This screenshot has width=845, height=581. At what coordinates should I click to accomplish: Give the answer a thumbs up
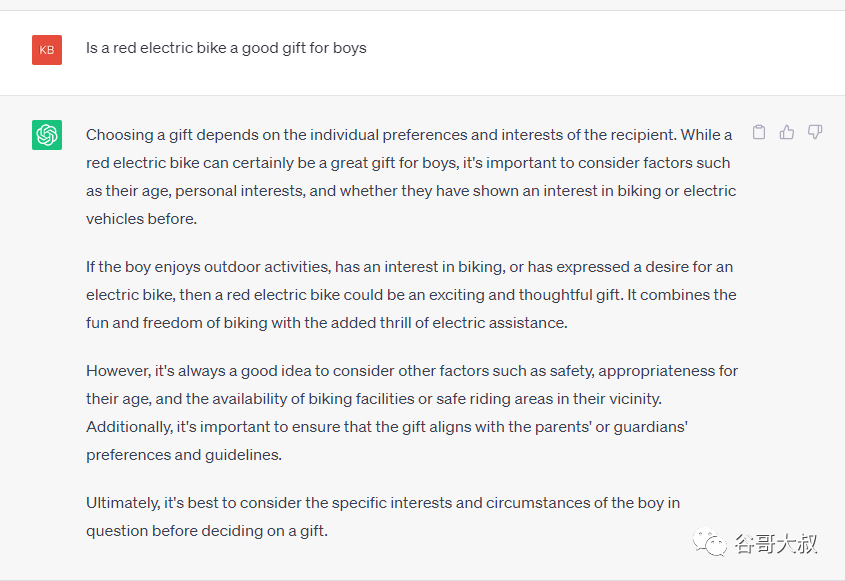787,132
